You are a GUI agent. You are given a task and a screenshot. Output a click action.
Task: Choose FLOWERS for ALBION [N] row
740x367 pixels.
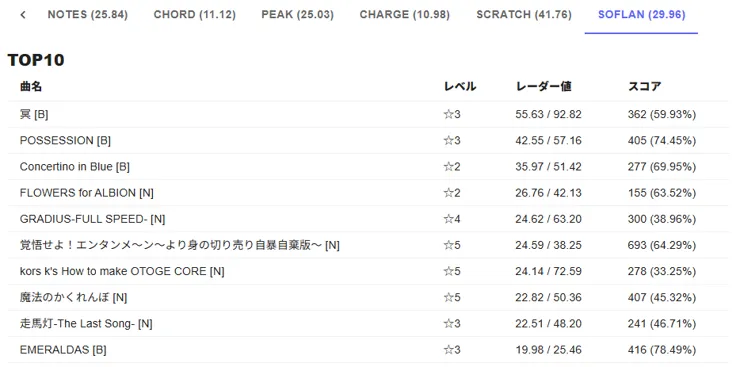pyautogui.click(x=368, y=193)
